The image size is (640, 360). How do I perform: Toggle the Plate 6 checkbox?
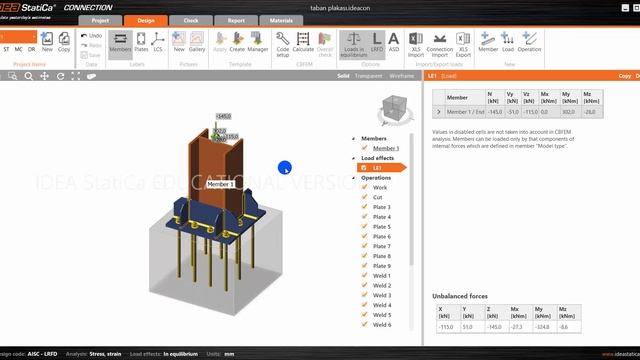[364, 236]
